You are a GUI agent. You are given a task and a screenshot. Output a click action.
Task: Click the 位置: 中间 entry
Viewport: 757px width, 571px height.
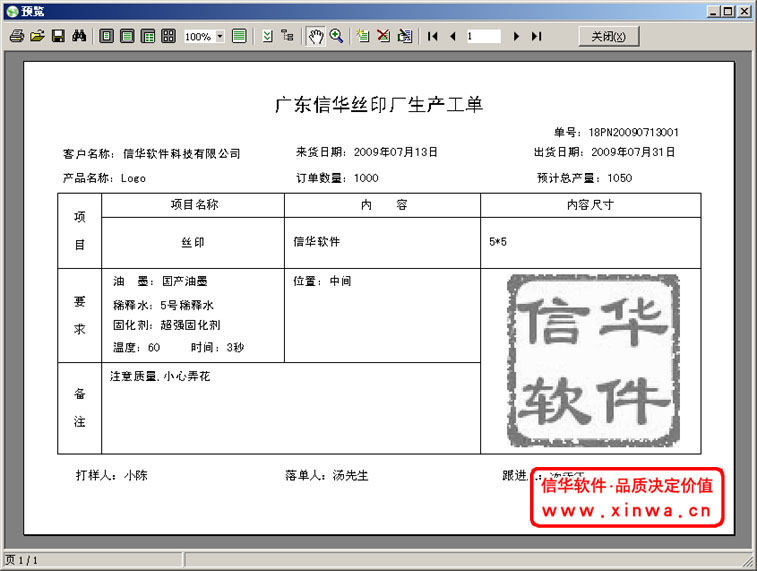[322, 281]
